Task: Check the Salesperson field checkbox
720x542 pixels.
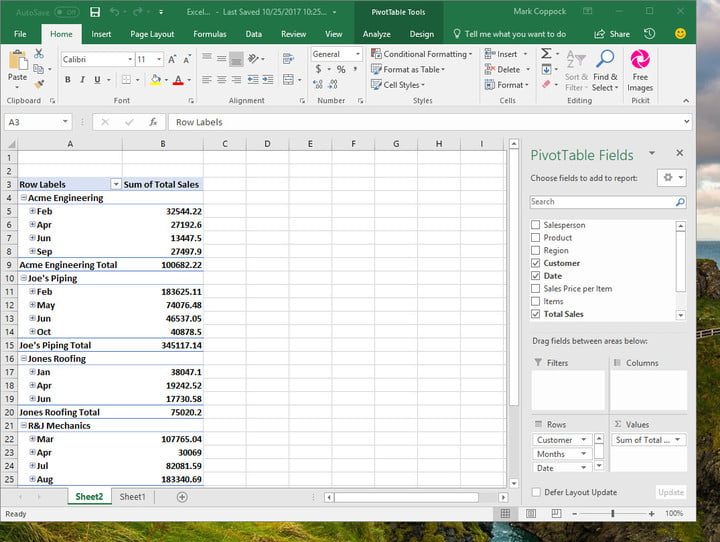Action: pyautogui.click(x=536, y=225)
